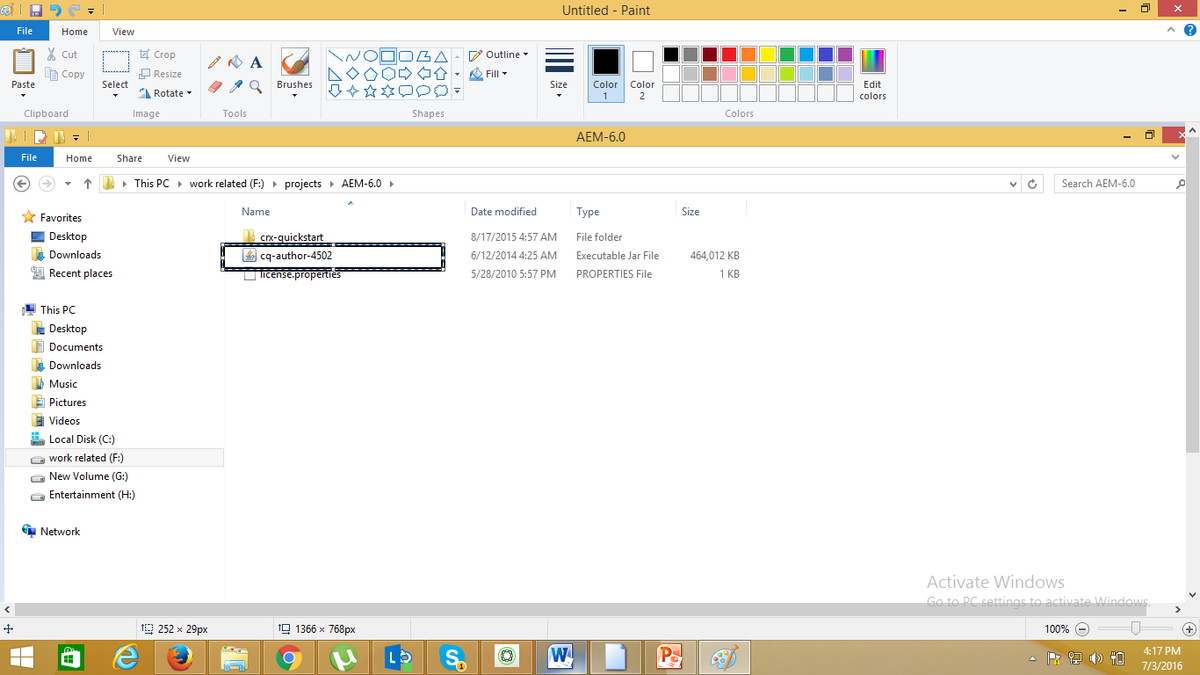The width and height of the screenshot is (1200, 675).
Task: Open Customize Quick Access Toolbar dropdown in Paint
Action: pyautogui.click(x=91, y=11)
